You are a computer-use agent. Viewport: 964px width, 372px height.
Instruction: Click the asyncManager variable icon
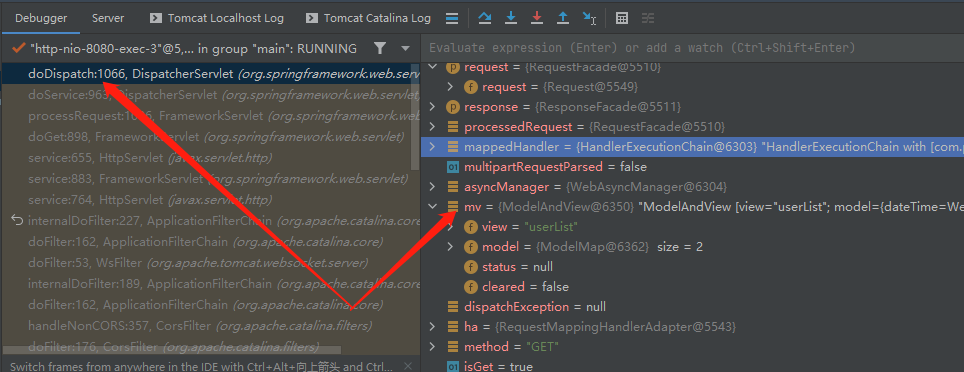[x=453, y=186]
